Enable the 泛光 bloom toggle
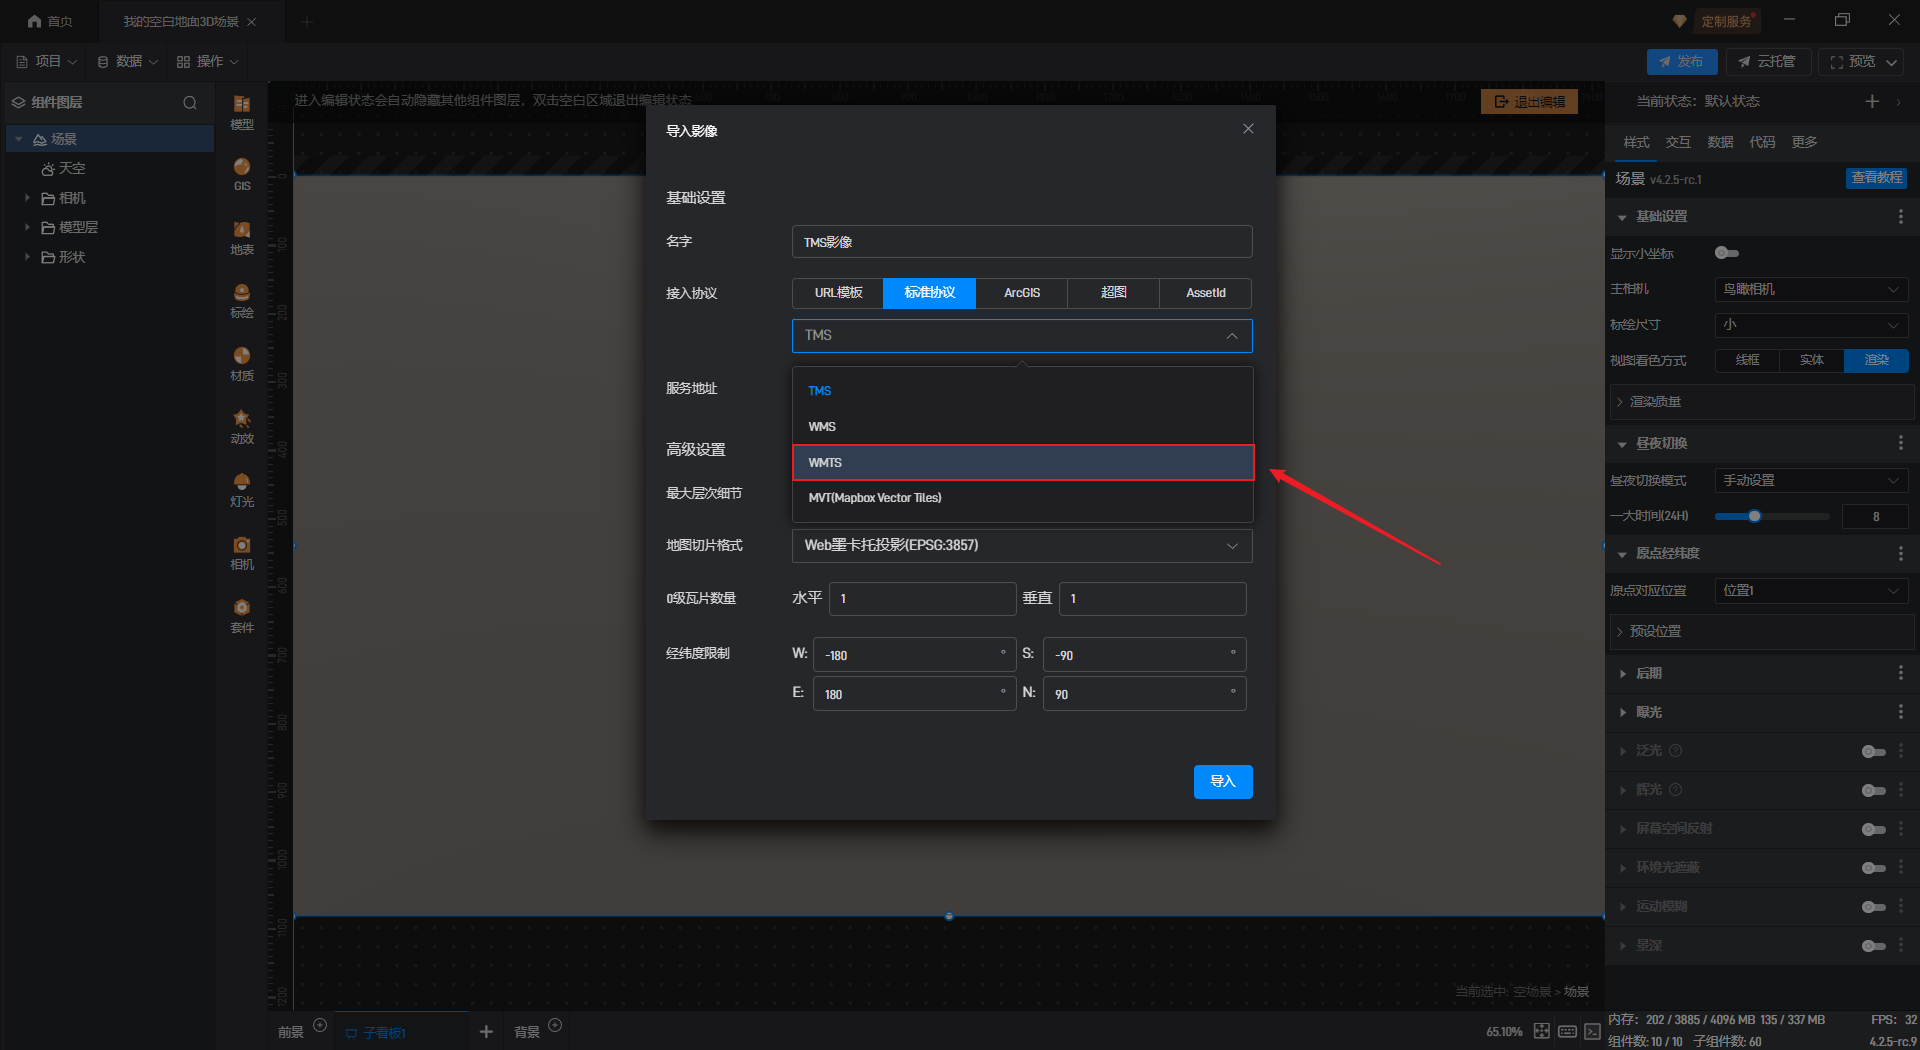The image size is (1920, 1050). click(1873, 751)
